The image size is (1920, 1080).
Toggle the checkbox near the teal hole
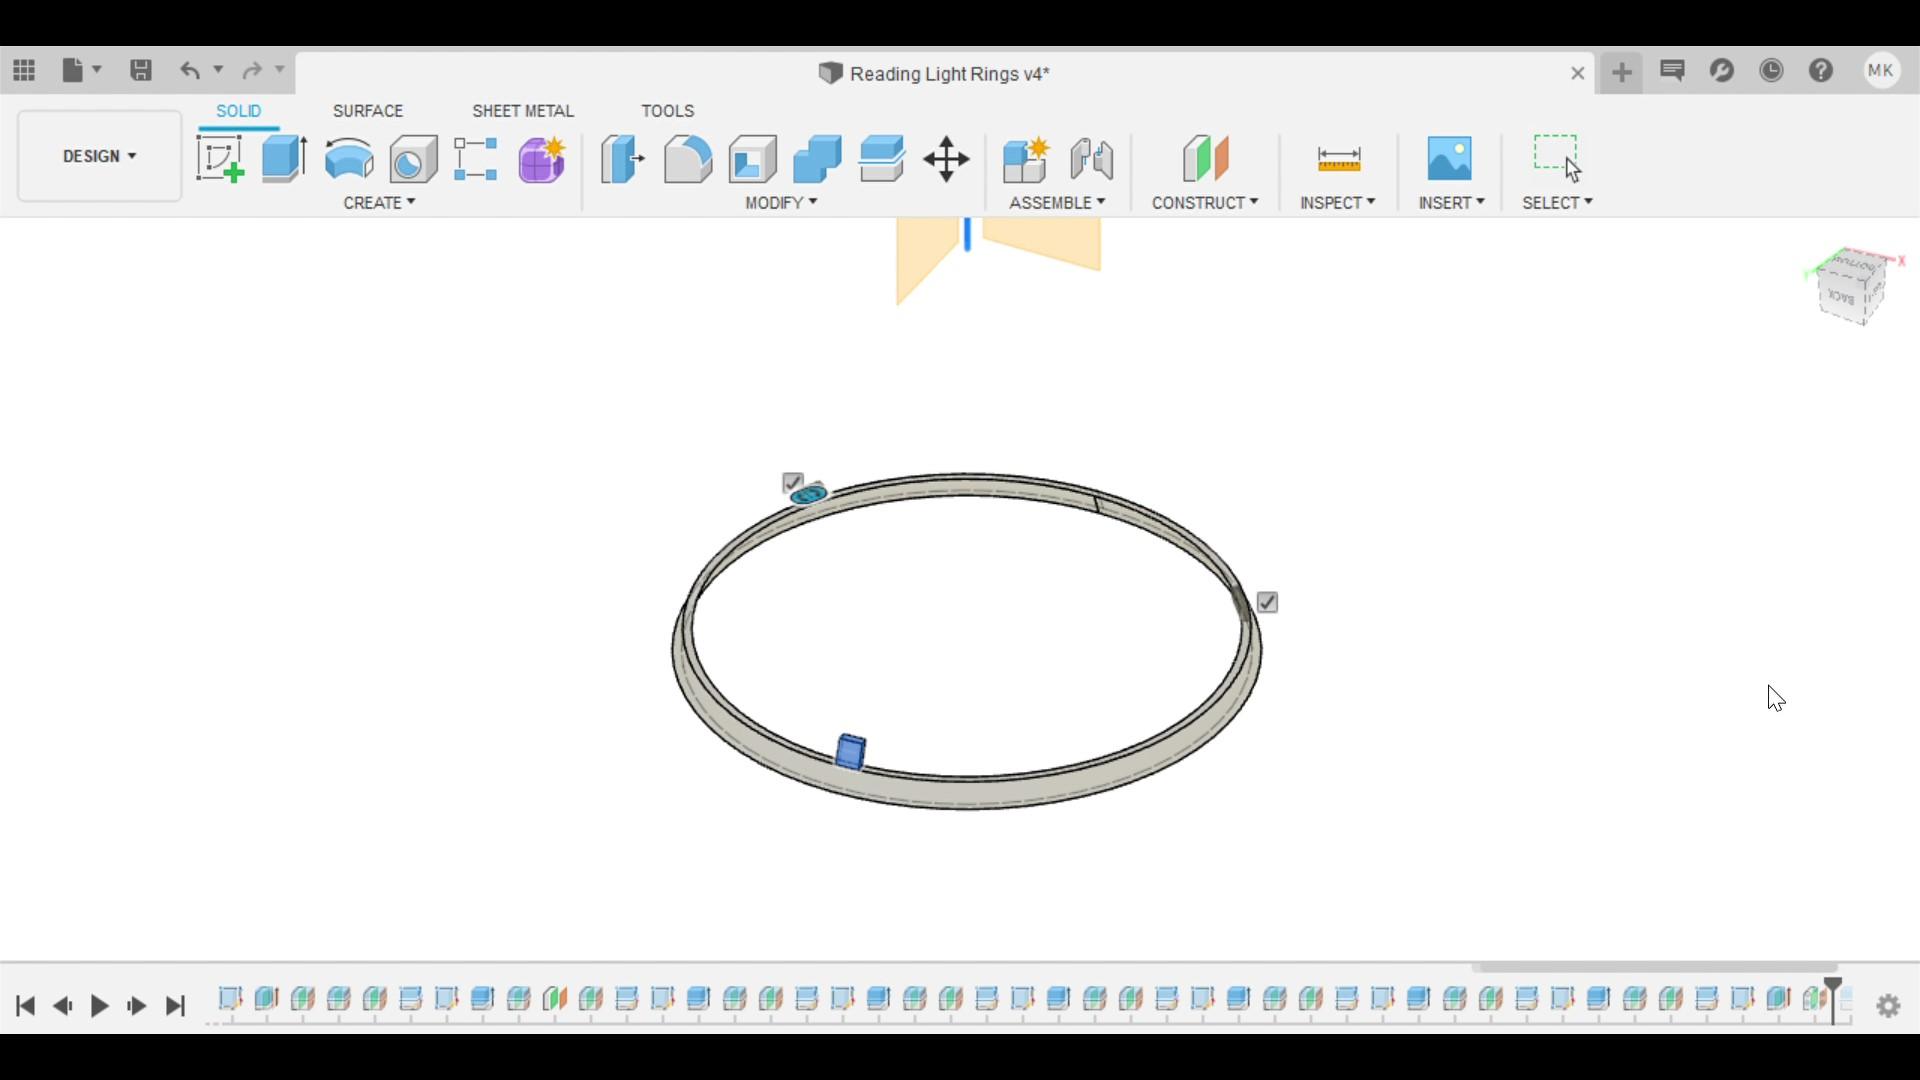(792, 483)
